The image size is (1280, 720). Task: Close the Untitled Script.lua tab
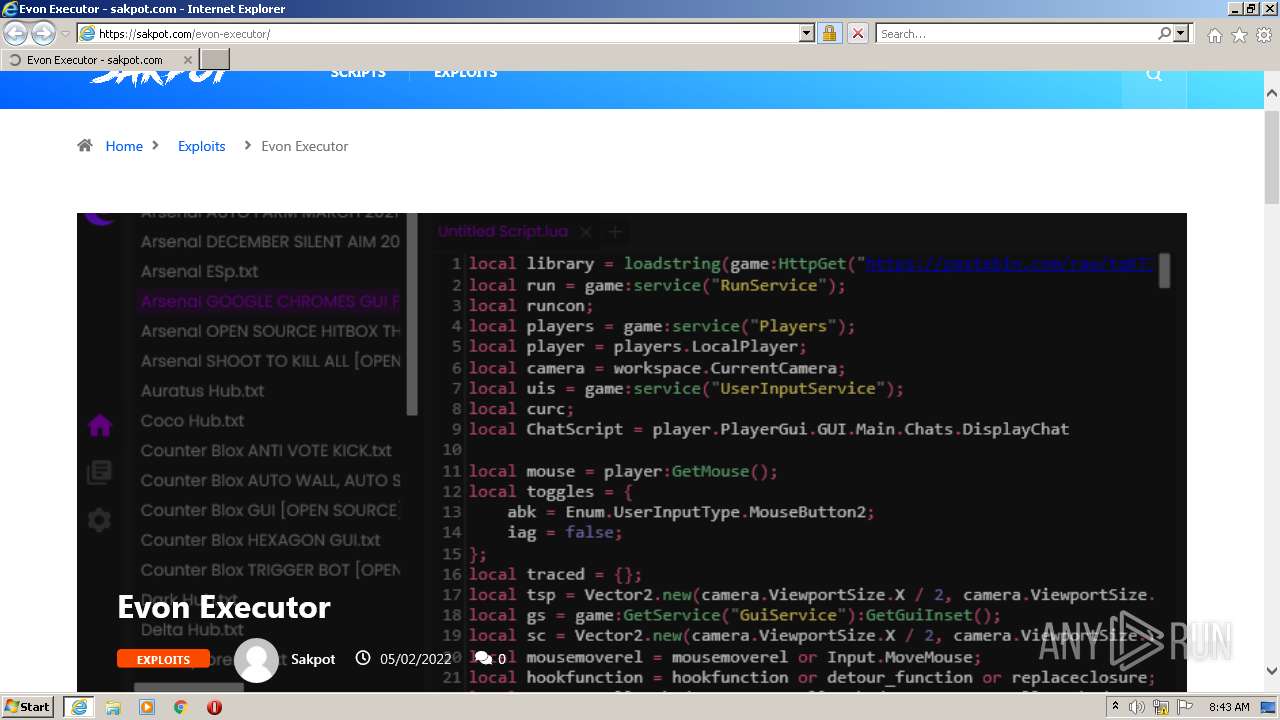586,232
